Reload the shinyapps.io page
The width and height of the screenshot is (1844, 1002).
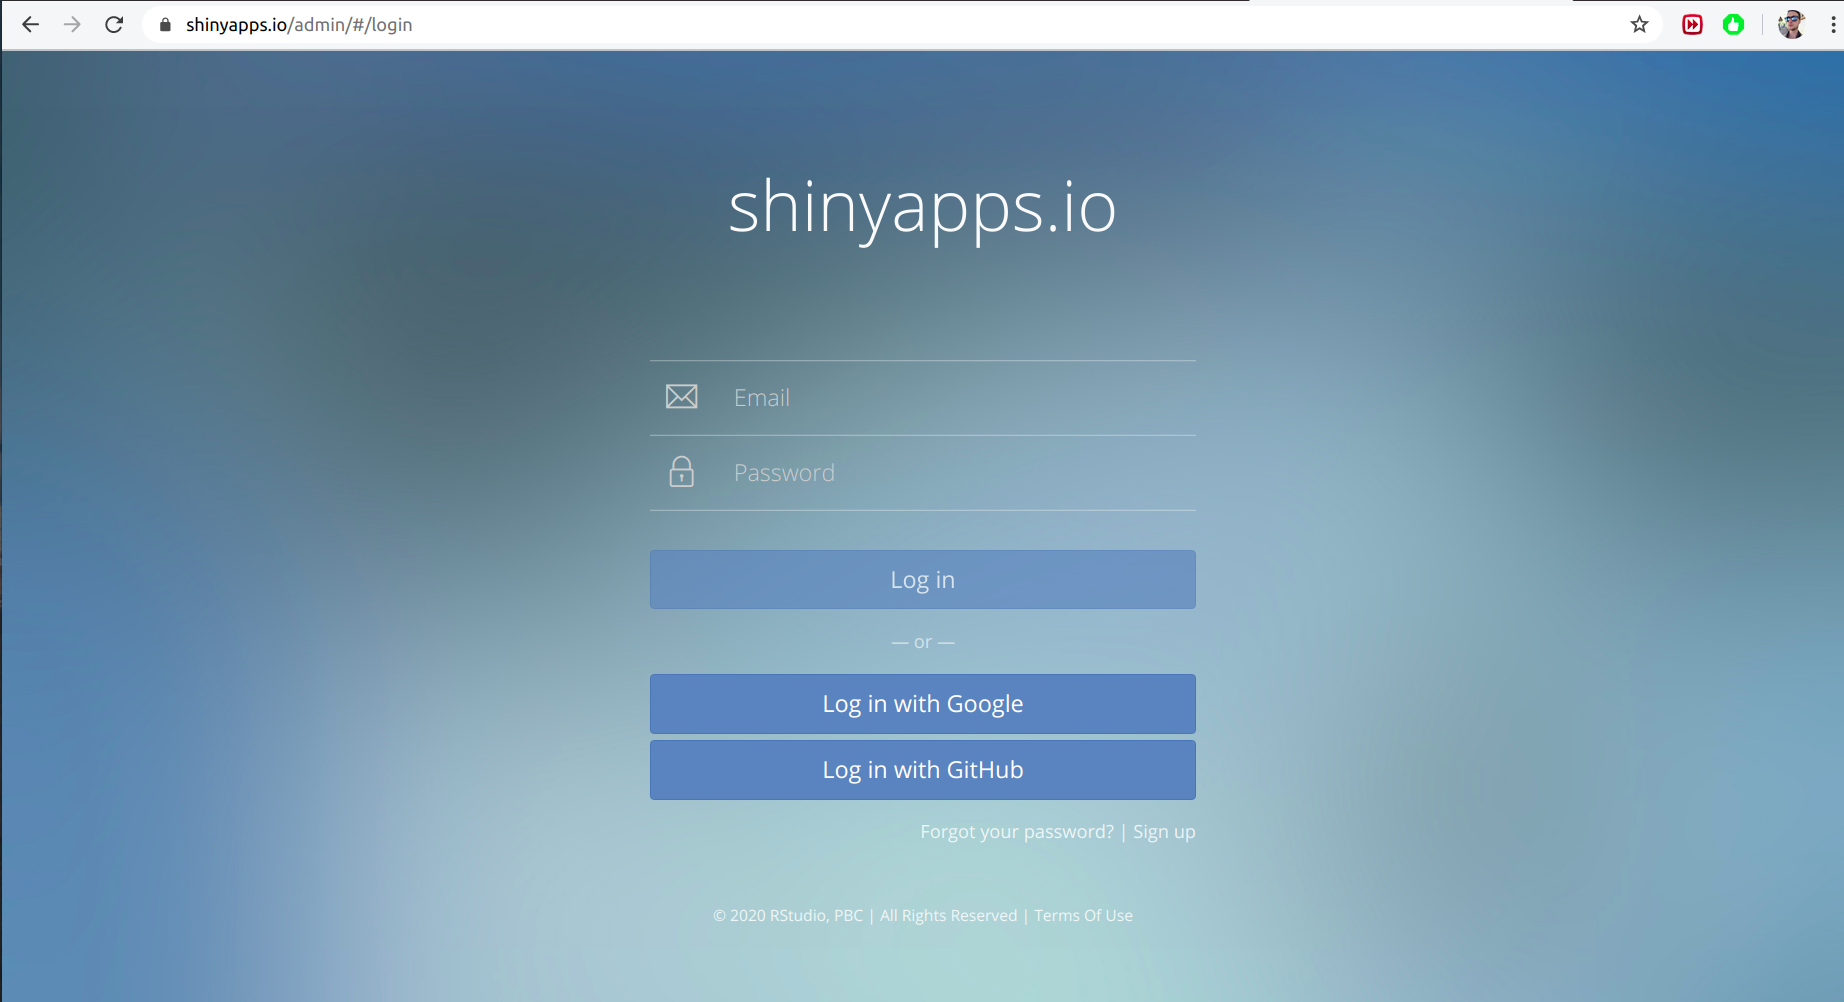(114, 24)
